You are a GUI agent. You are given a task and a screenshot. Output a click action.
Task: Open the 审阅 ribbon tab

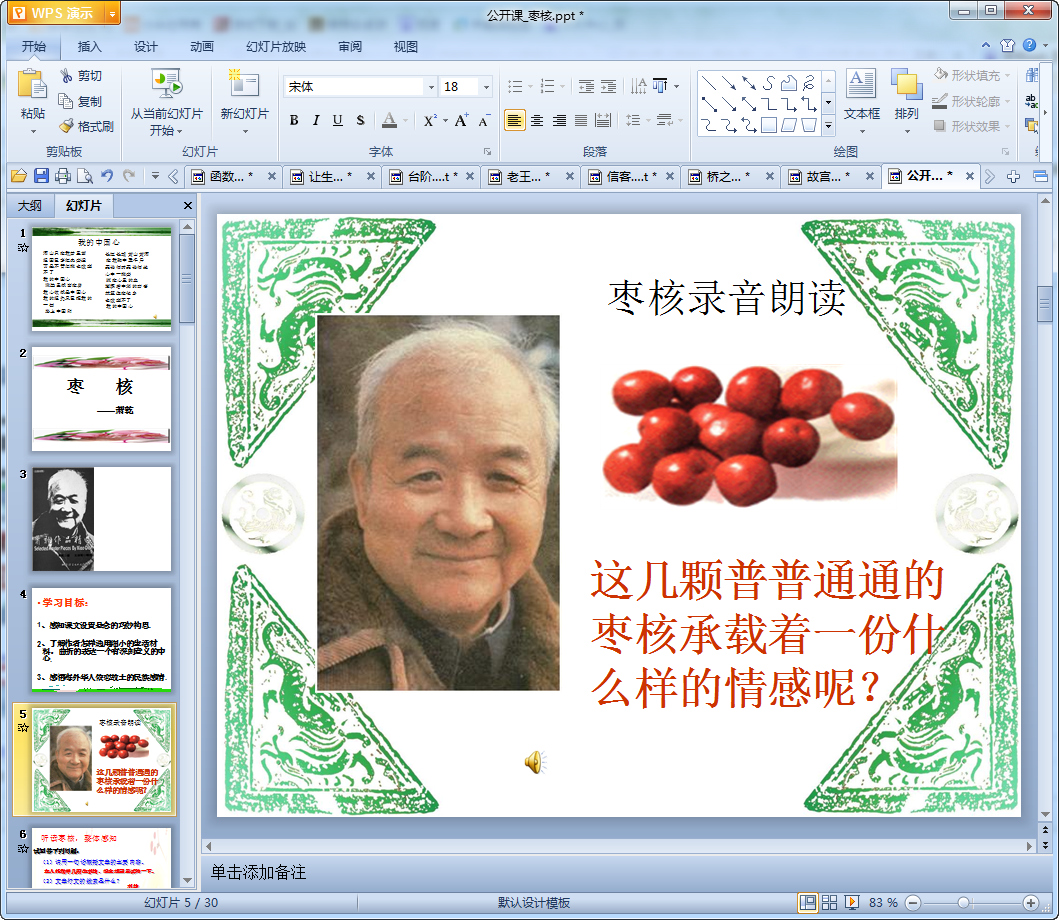click(350, 47)
